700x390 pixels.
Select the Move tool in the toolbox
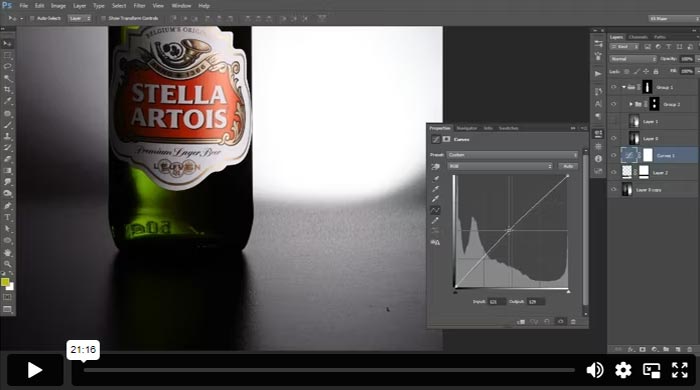(x=7, y=43)
